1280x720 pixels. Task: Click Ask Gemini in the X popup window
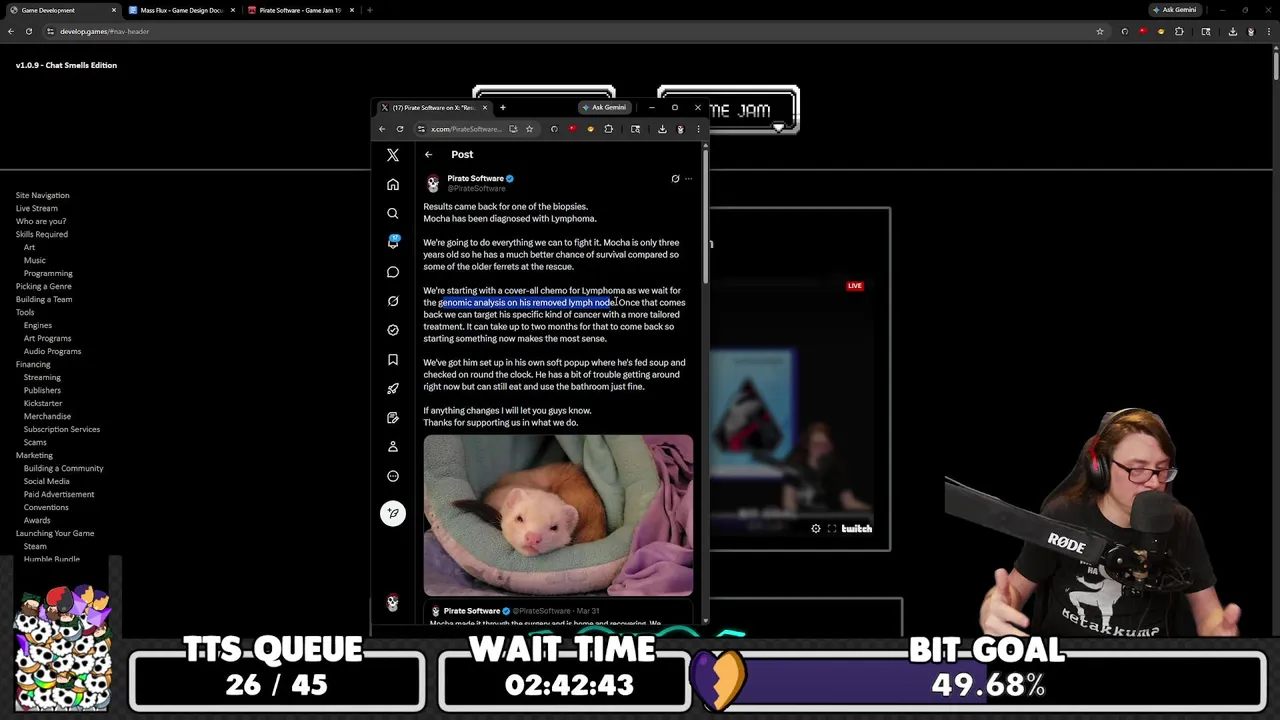(x=604, y=107)
